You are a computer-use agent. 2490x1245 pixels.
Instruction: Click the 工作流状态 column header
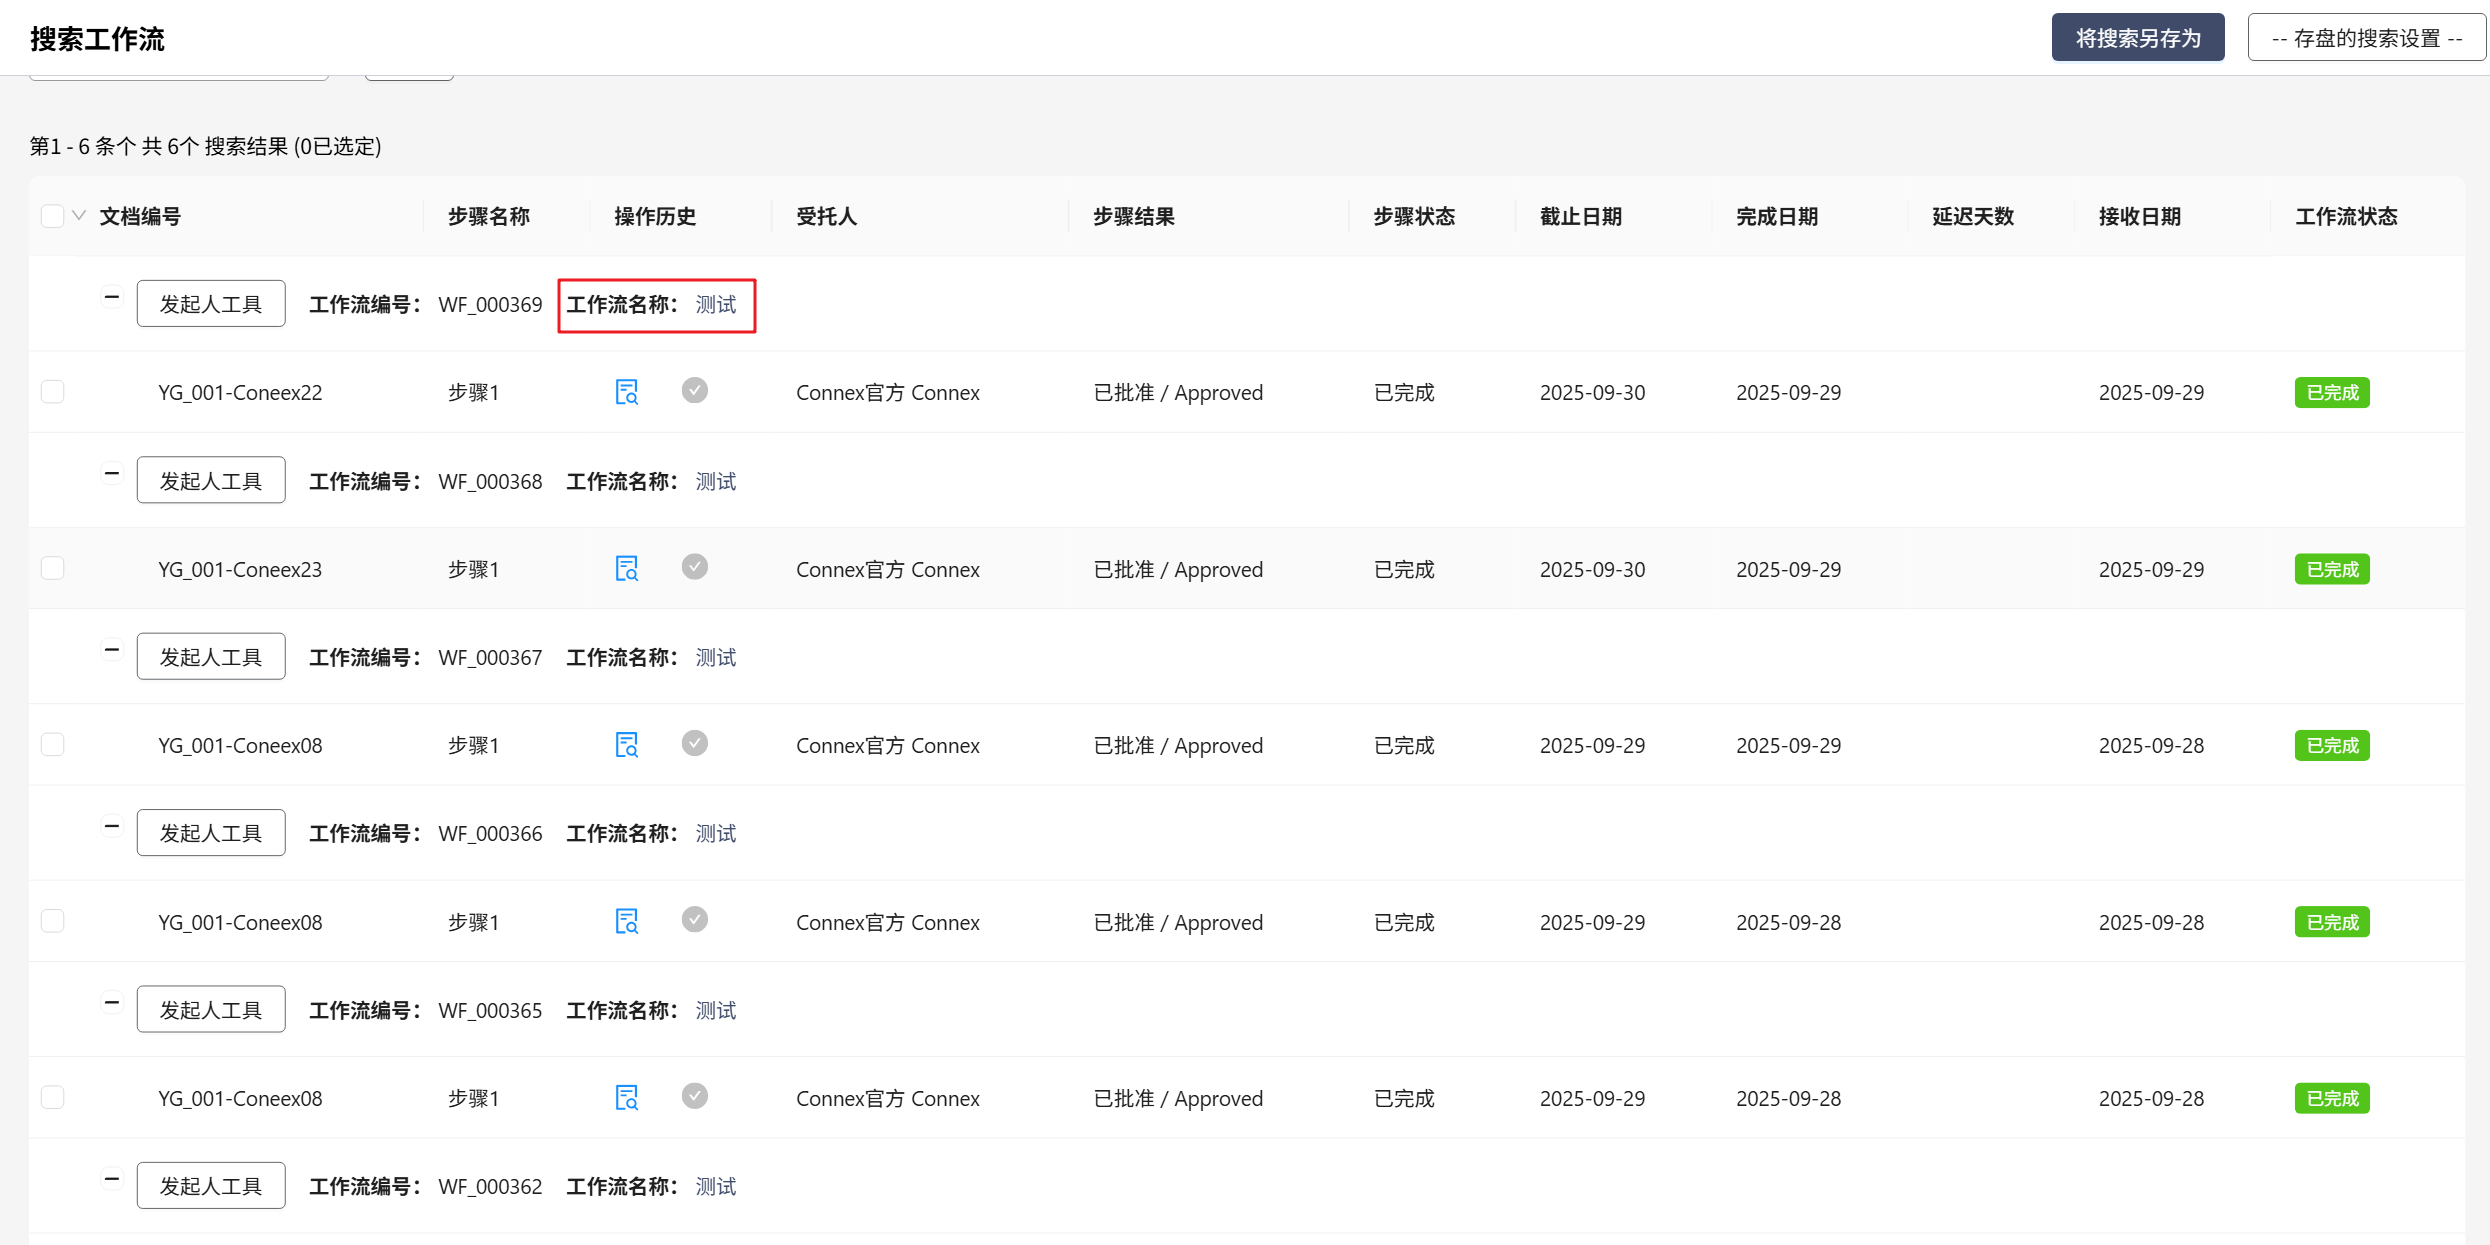(2345, 216)
